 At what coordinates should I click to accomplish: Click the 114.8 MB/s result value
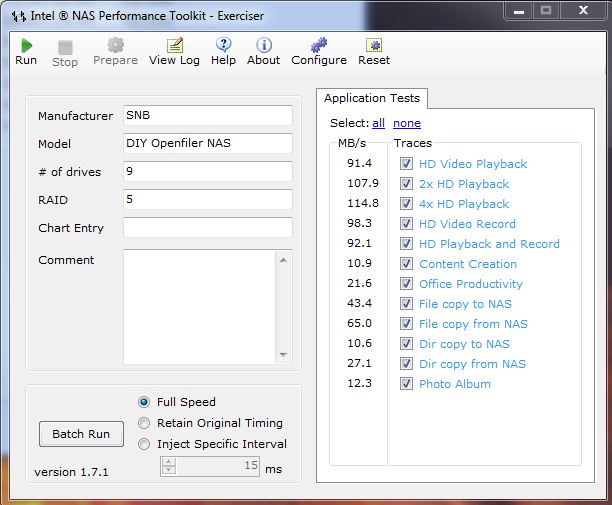tap(363, 203)
